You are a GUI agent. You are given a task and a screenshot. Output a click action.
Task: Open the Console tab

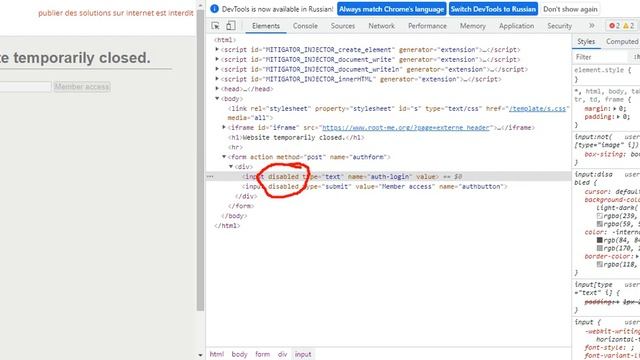[x=305, y=26]
